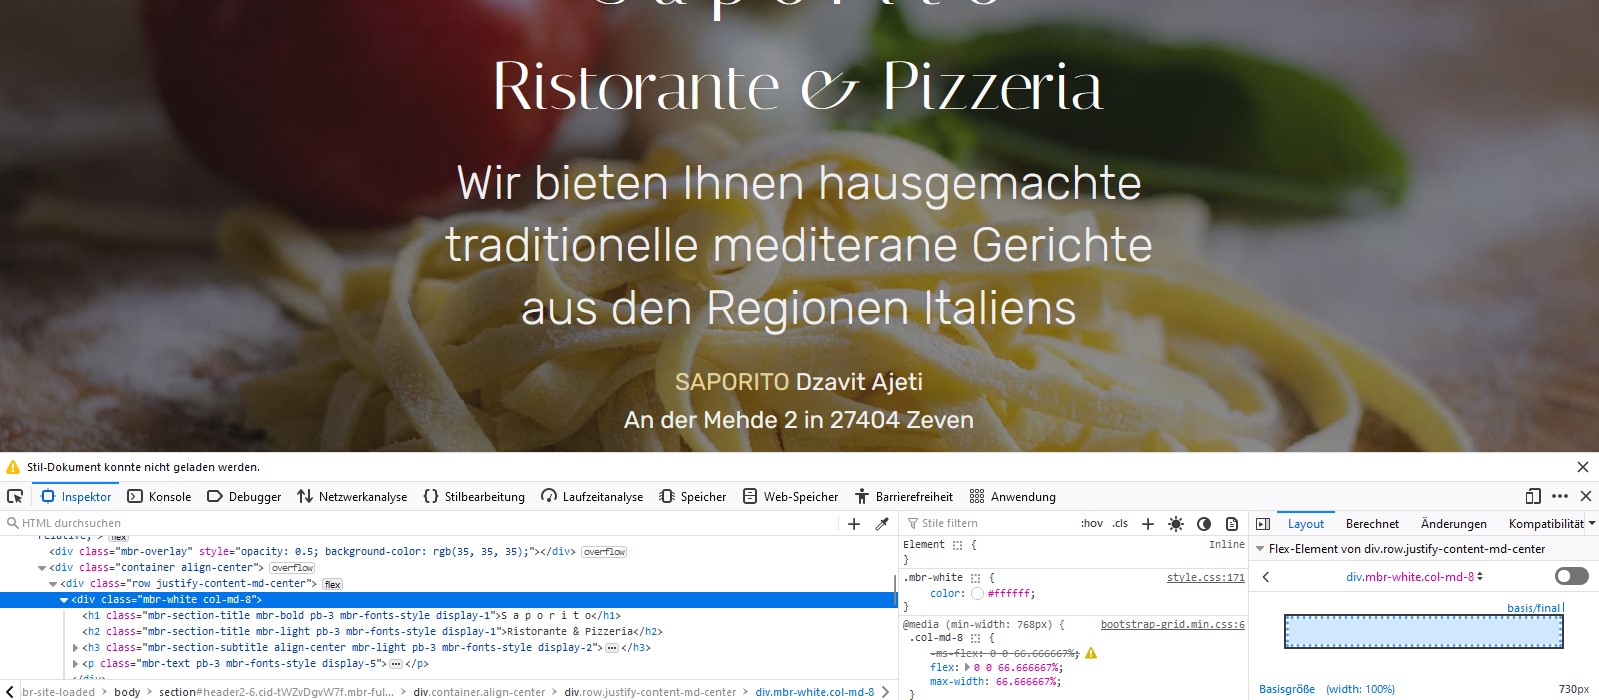Toggle the .cls classes panel

[1120, 523]
